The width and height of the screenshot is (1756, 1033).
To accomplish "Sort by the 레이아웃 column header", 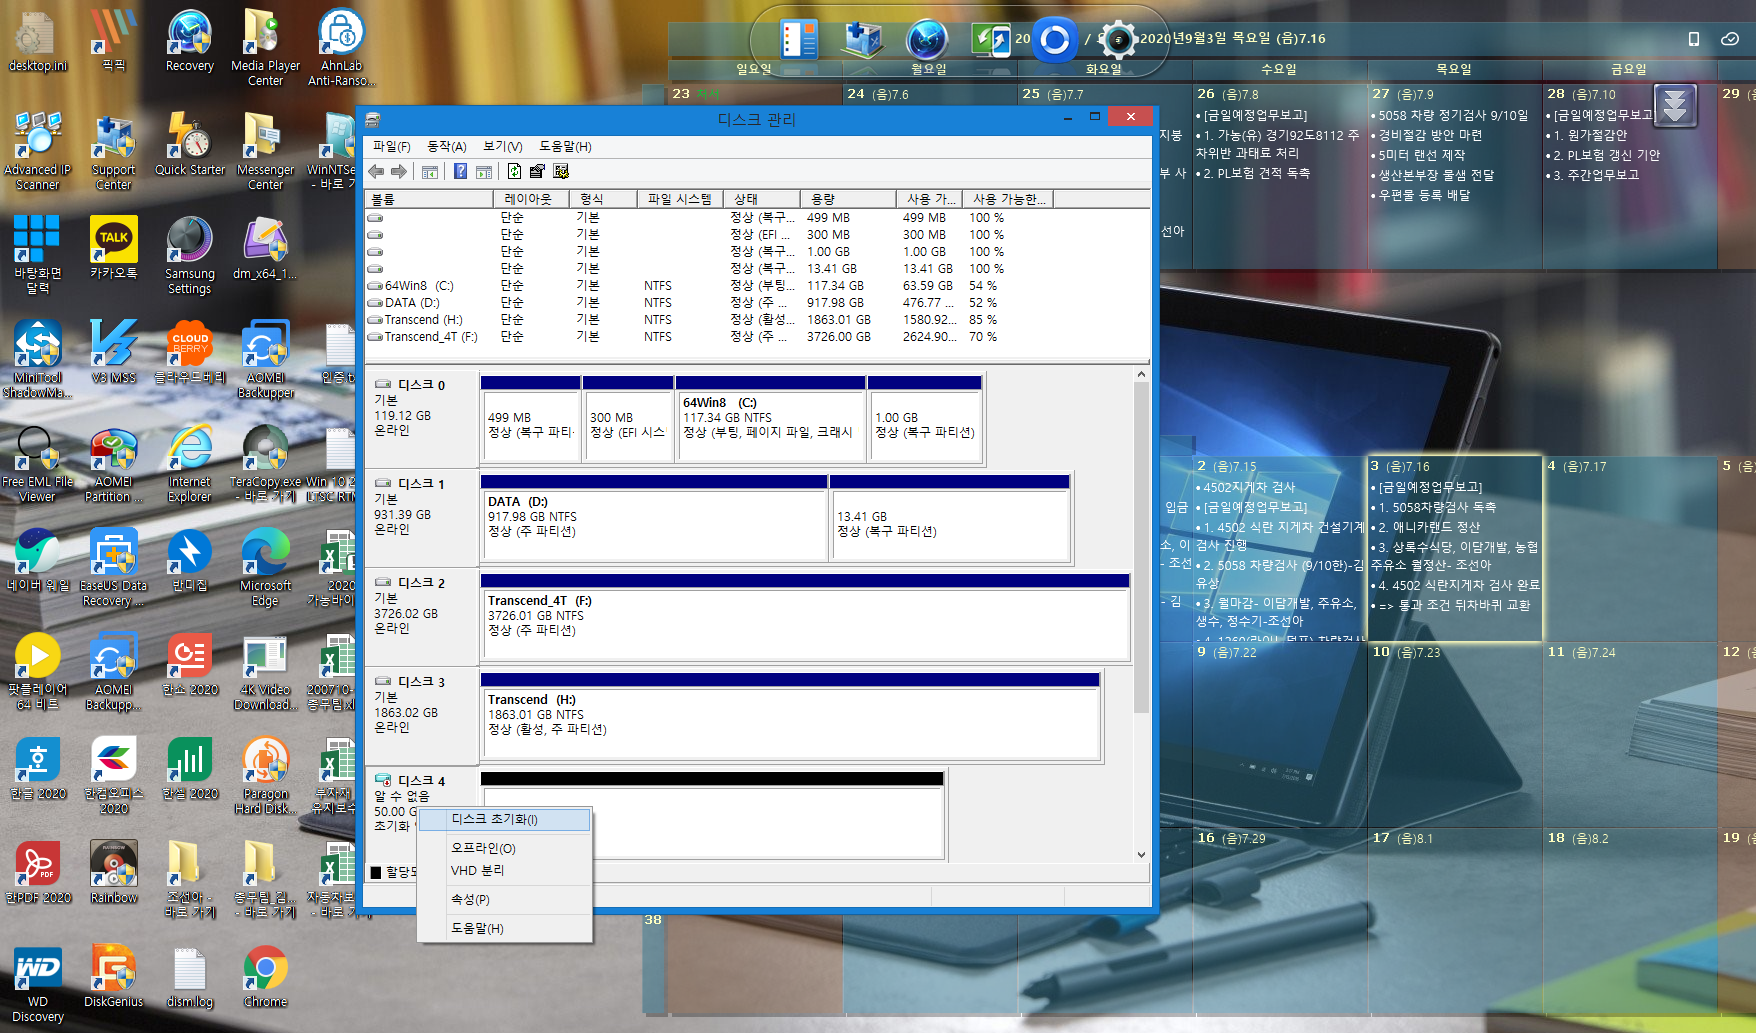I will (531, 199).
